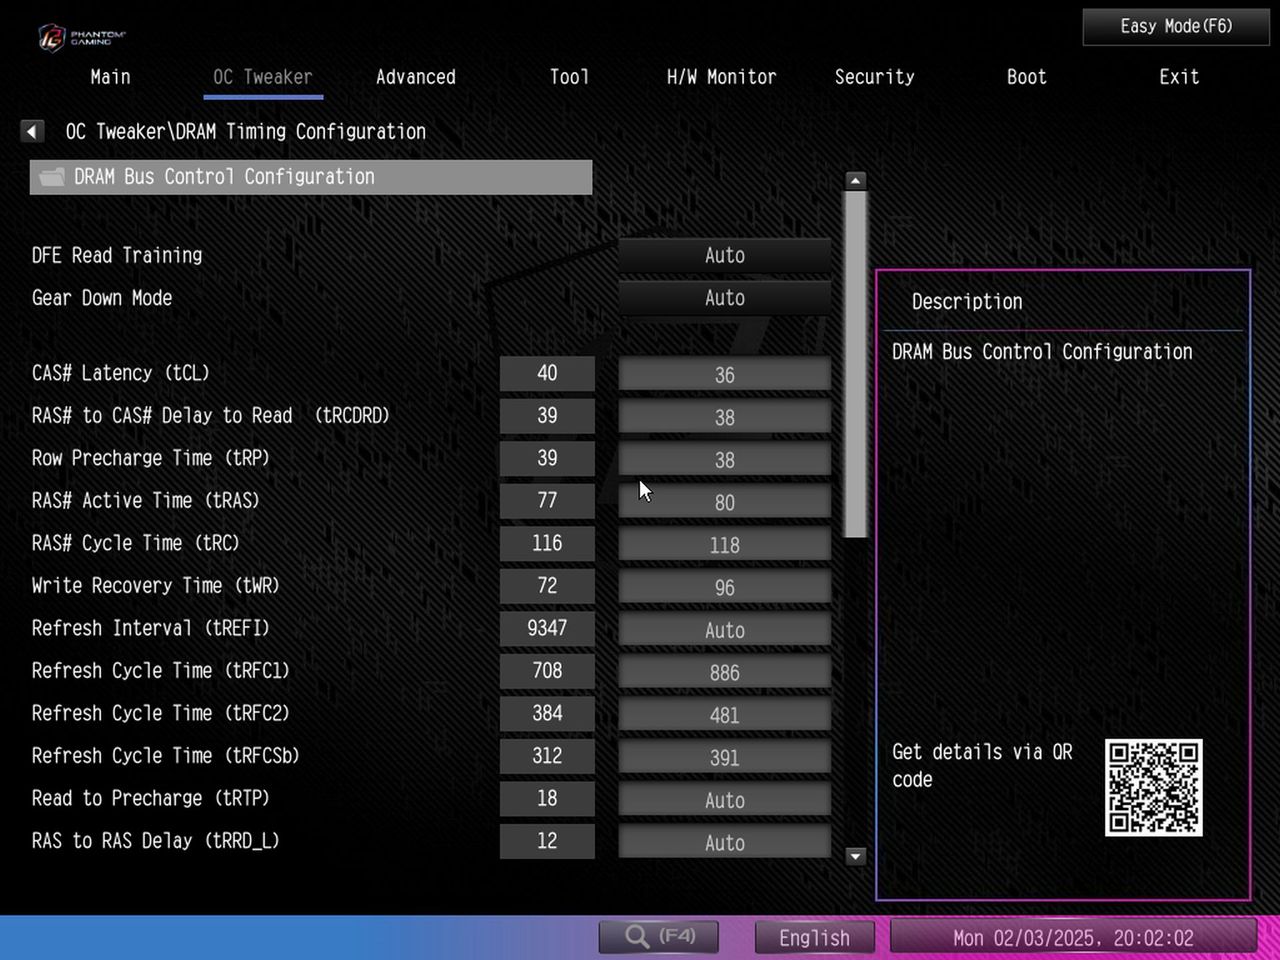Click the QR code for details
Image resolution: width=1280 pixels, height=960 pixels.
[1153, 788]
